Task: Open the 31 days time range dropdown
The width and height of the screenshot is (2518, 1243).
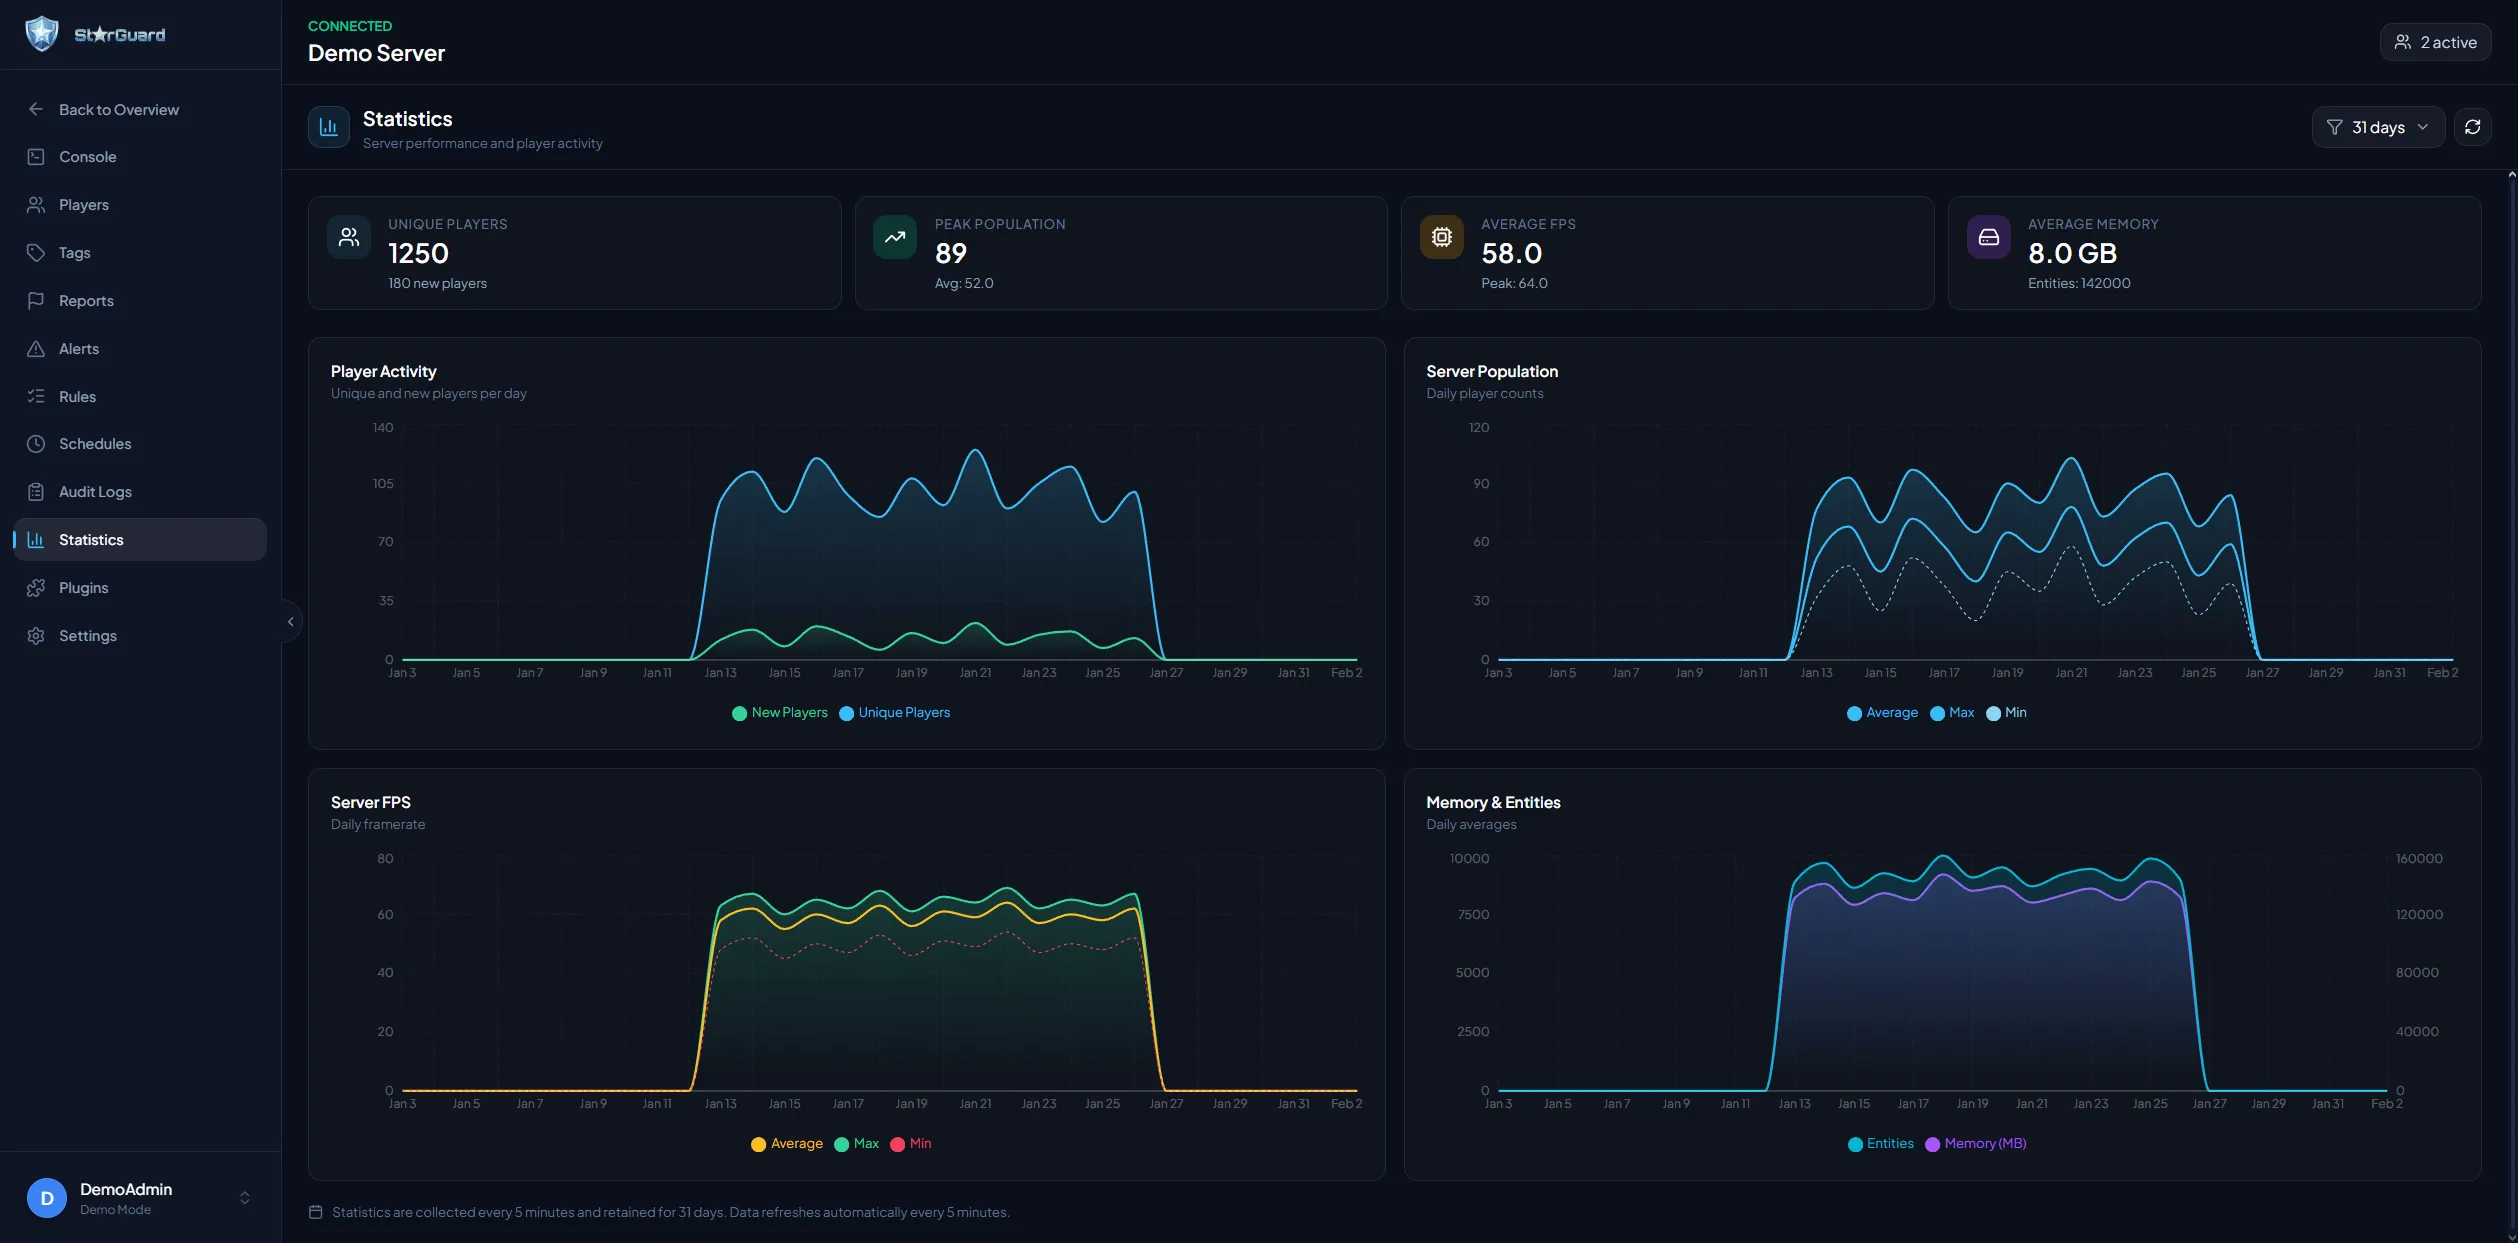Action: coord(2378,126)
